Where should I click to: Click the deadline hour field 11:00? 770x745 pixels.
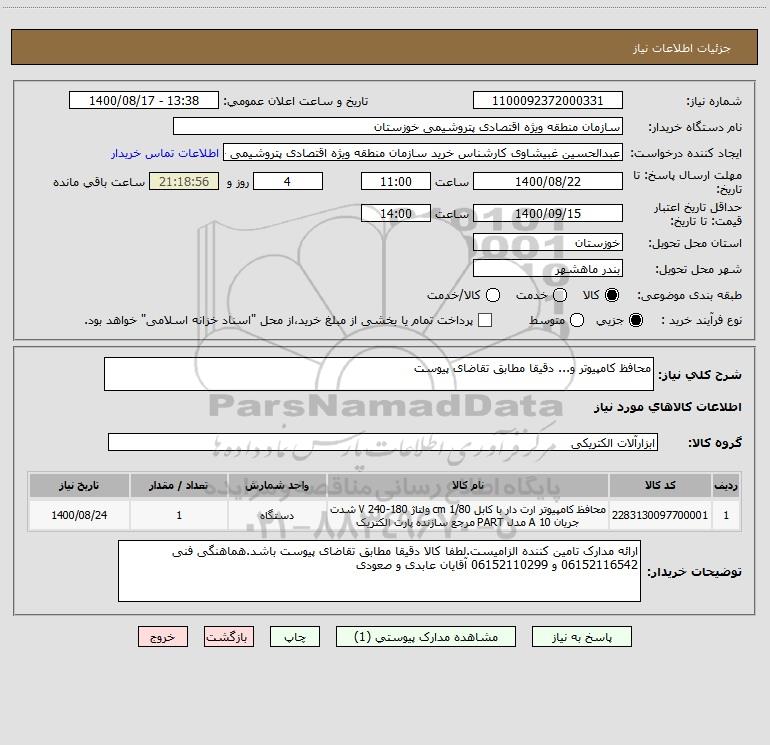point(396,181)
